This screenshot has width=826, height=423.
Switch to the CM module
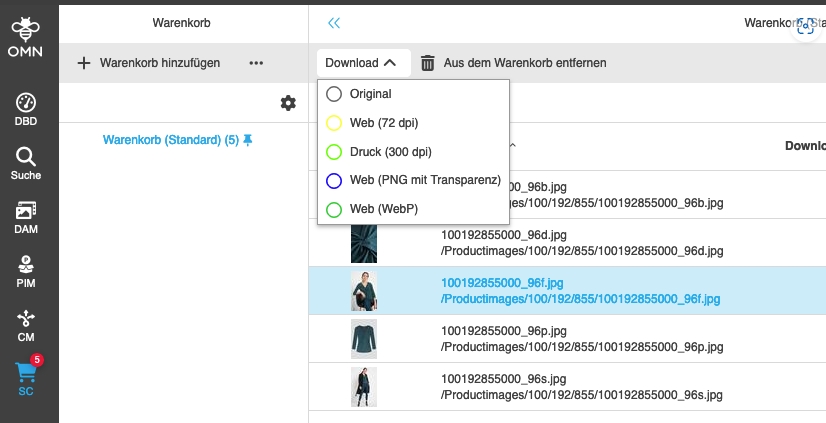pyautogui.click(x=27, y=326)
